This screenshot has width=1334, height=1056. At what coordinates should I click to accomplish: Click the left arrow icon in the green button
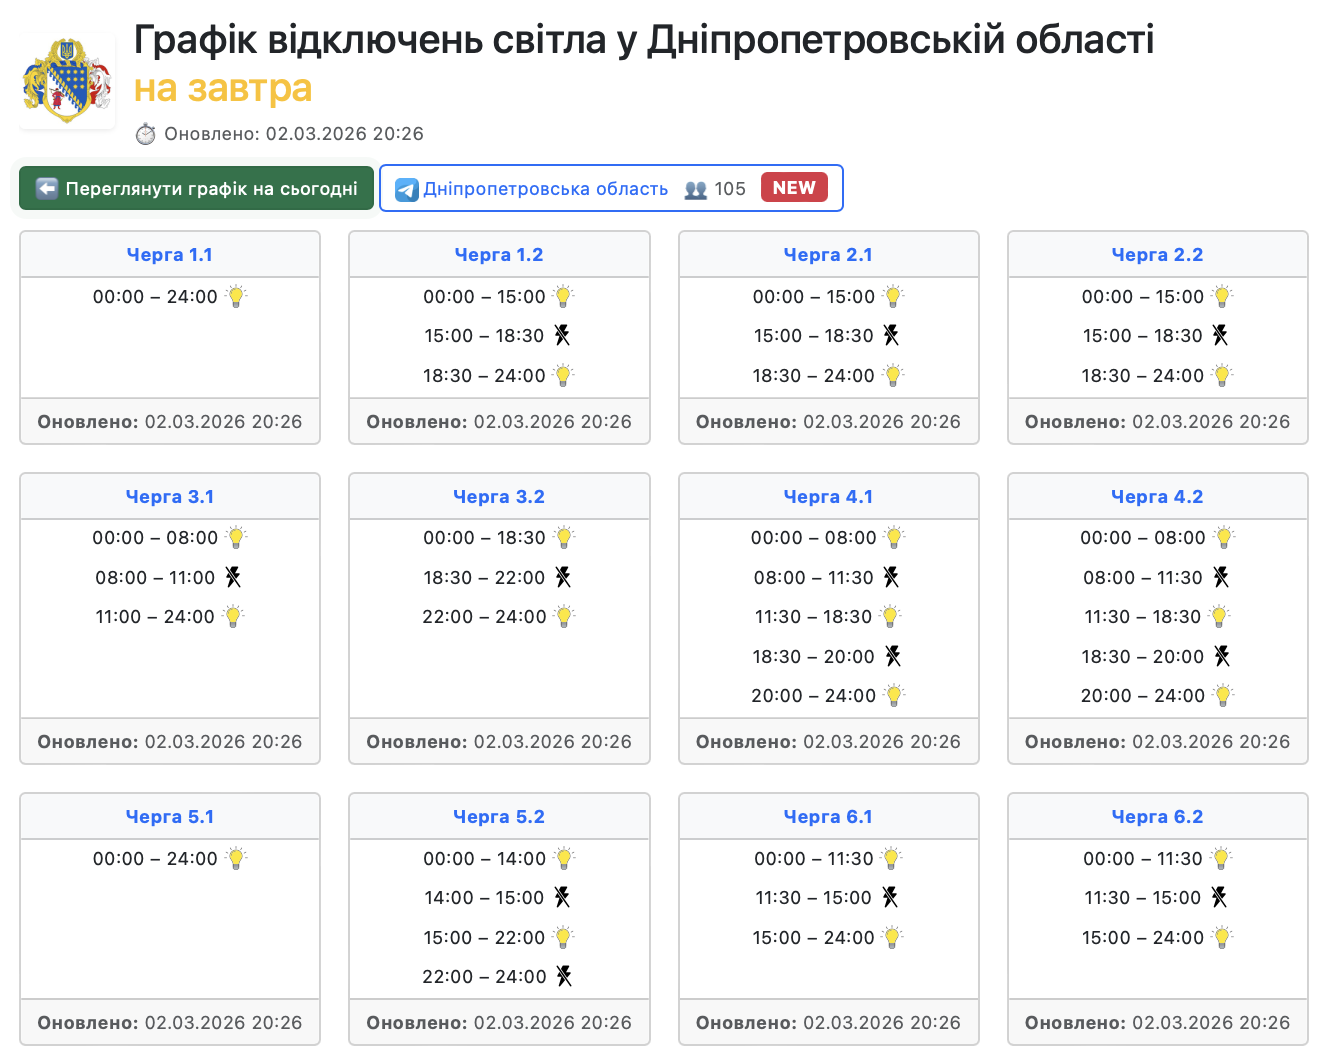pos(47,188)
